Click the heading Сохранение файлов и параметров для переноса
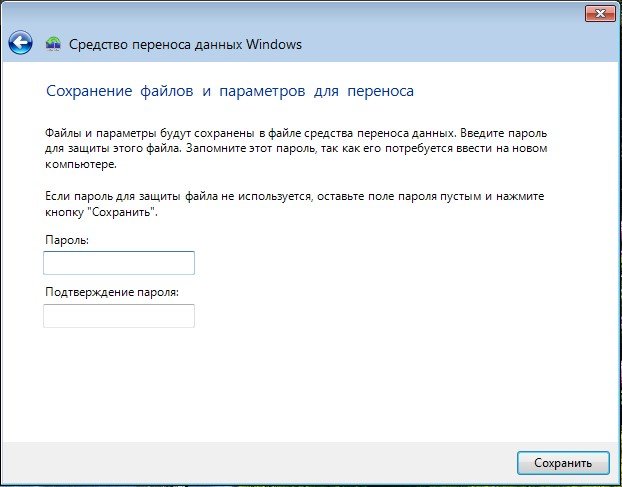622x487 pixels. click(230, 91)
